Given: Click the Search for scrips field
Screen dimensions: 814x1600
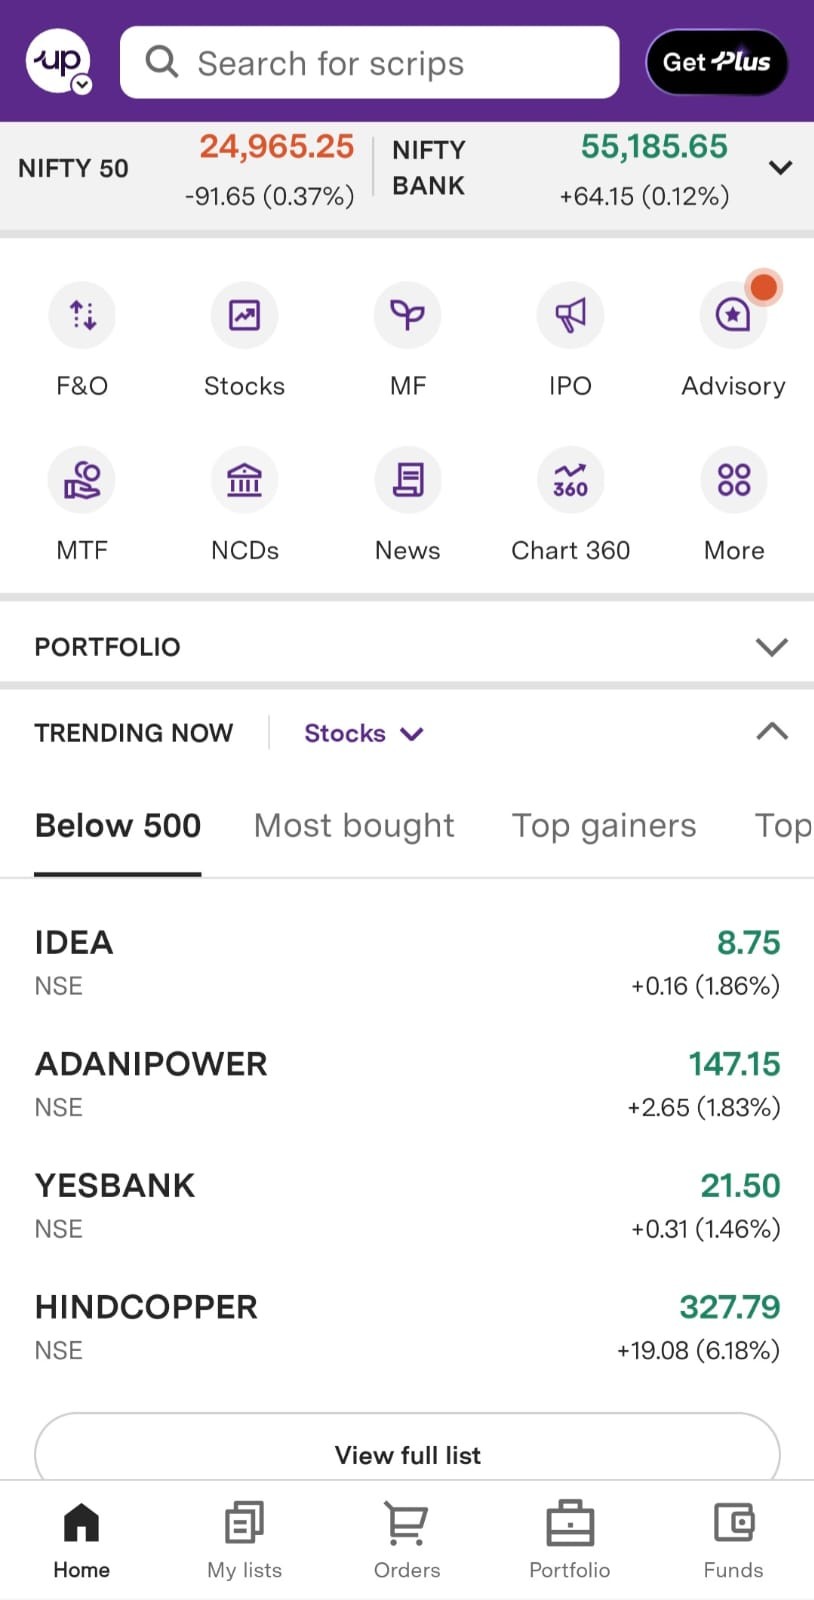Looking at the screenshot, I should point(369,63).
